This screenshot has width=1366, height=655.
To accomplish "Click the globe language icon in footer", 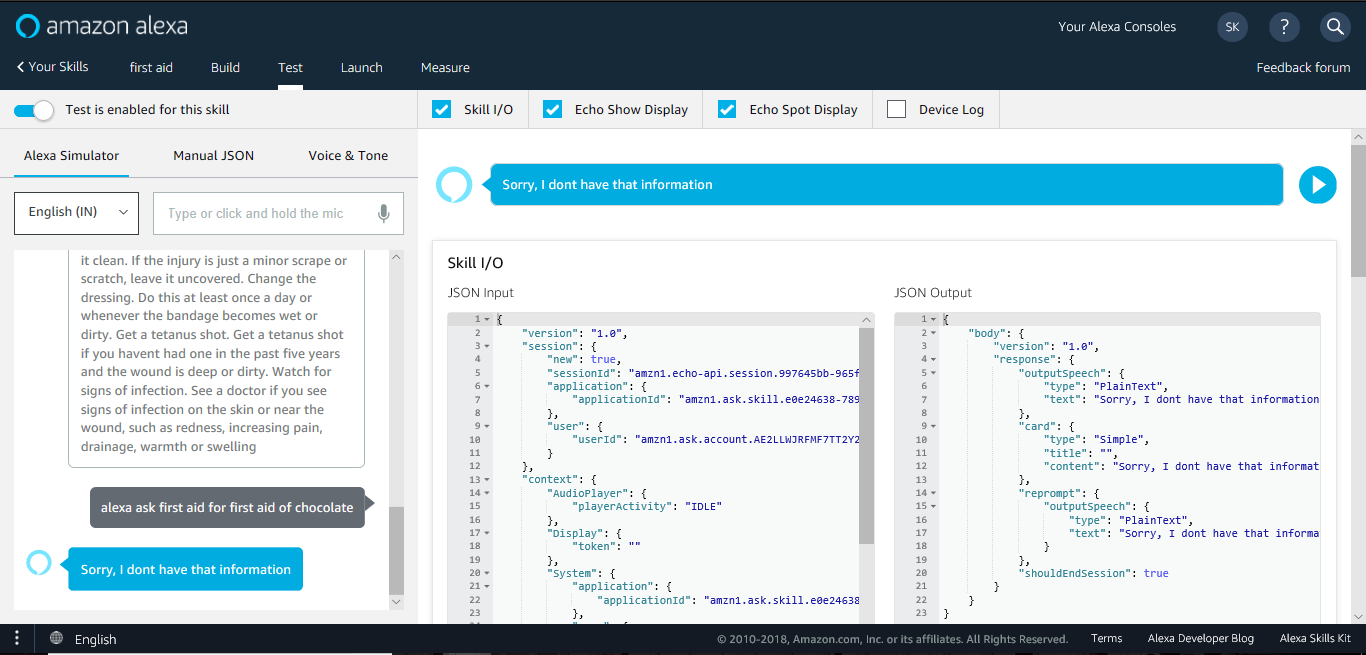I will (56, 638).
